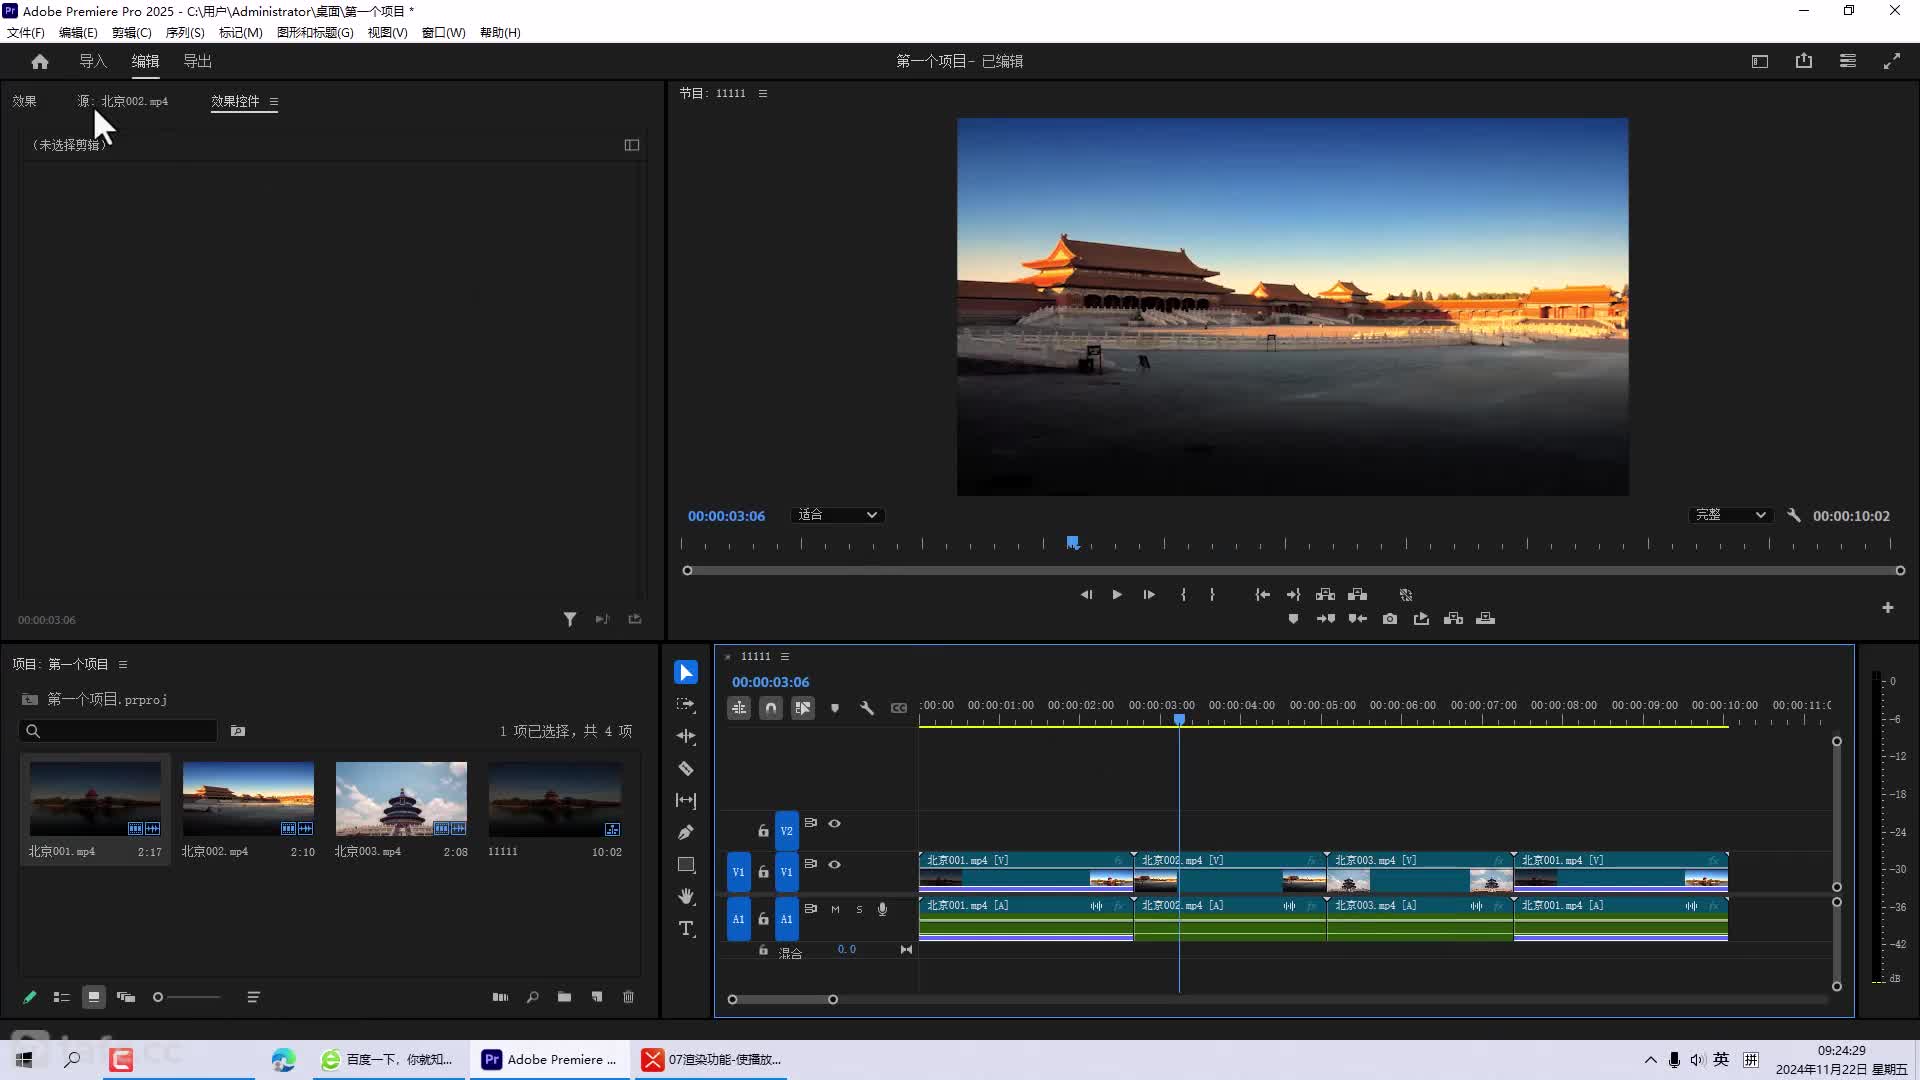Toggle V1 track output eye
The image size is (1920, 1080).
pos(835,865)
